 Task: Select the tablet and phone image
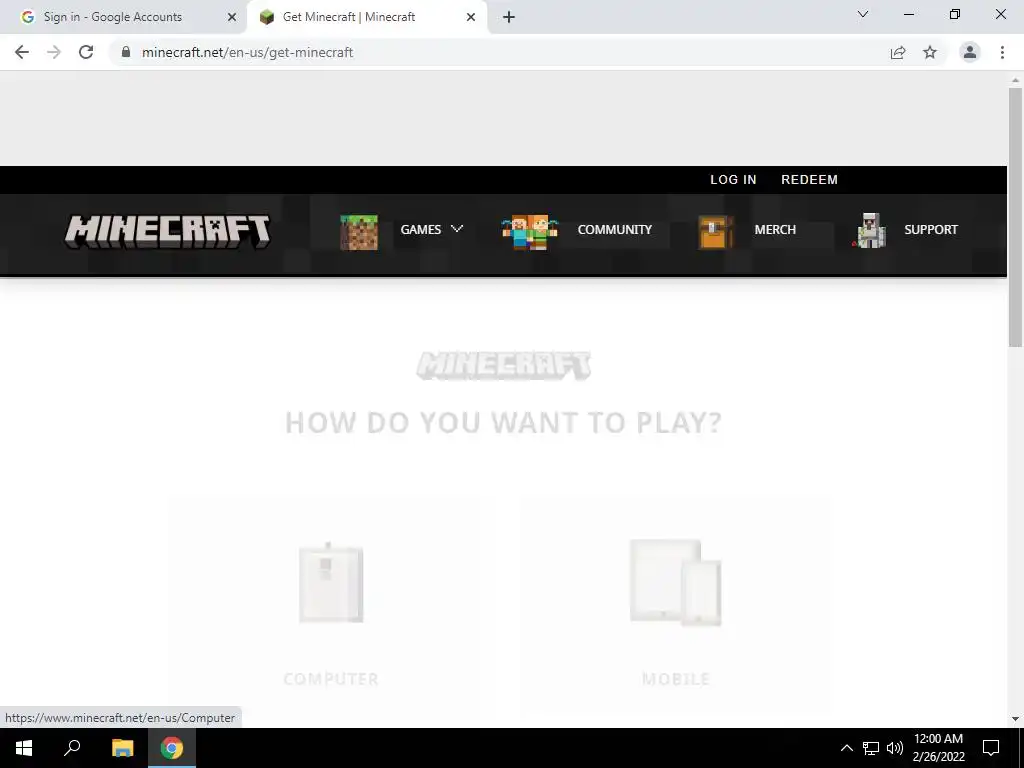coord(675,583)
